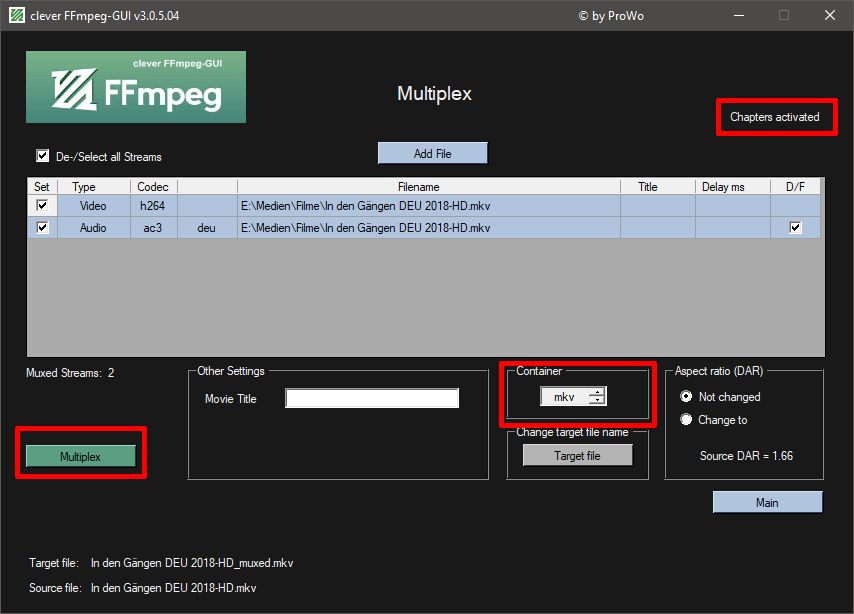Select the Audio type cell

point(94,228)
